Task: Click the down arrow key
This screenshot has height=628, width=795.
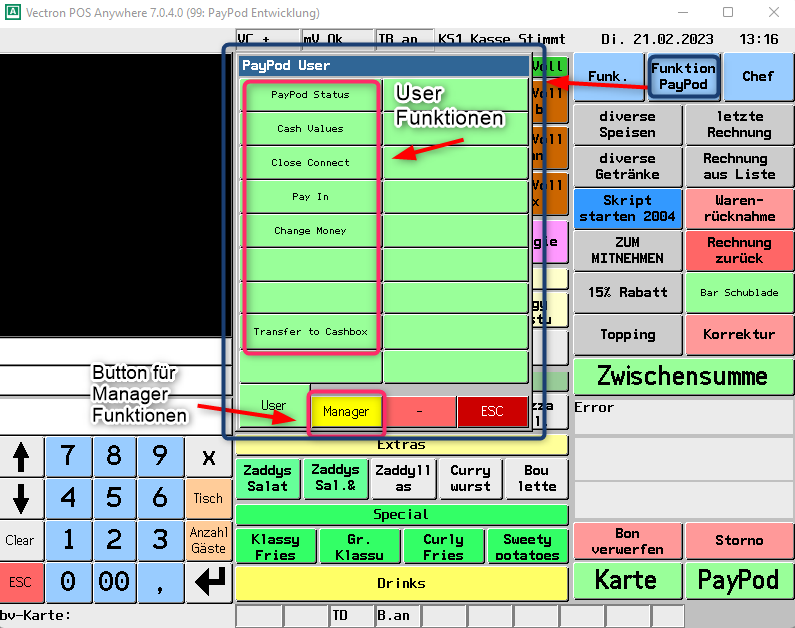Action: tap(21, 499)
